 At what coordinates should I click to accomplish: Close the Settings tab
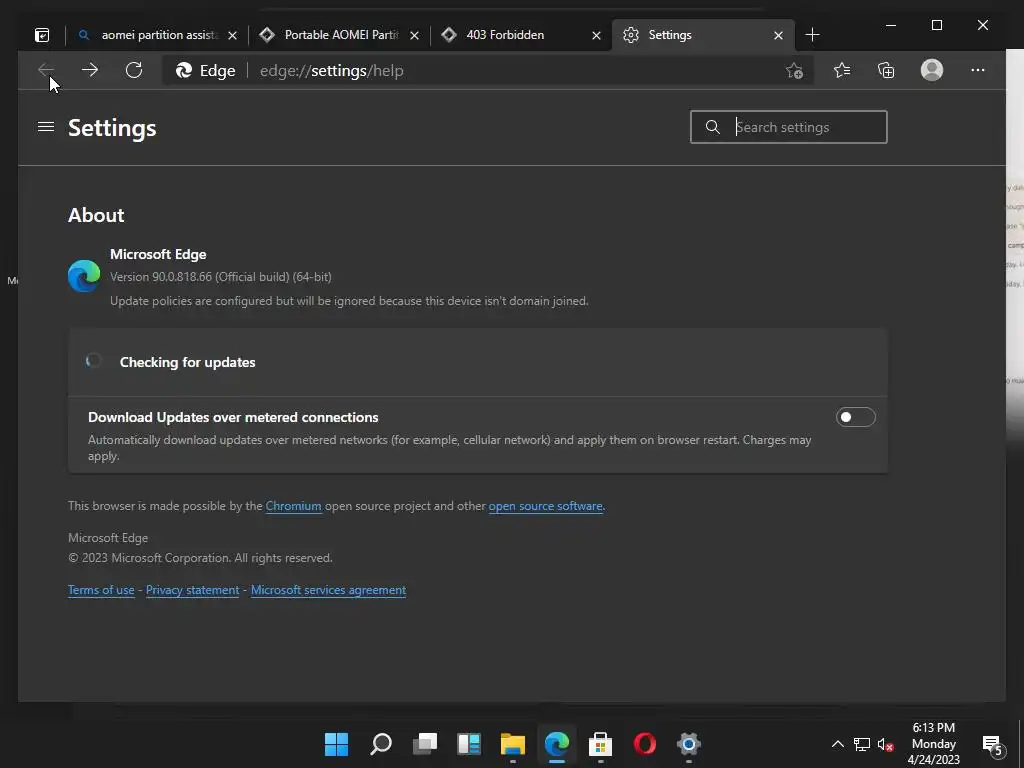(778, 35)
